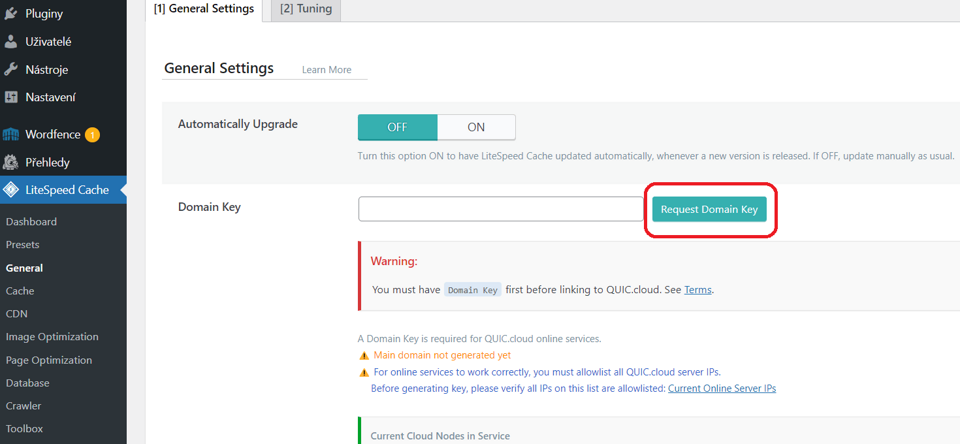Open Cache submenu item
Image resolution: width=960 pixels, height=444 pixels.
pos(20,291)
